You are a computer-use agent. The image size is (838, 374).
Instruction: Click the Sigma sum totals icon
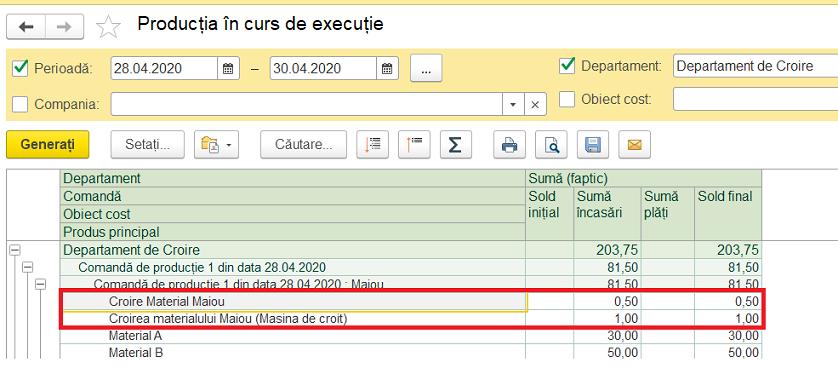456,145
